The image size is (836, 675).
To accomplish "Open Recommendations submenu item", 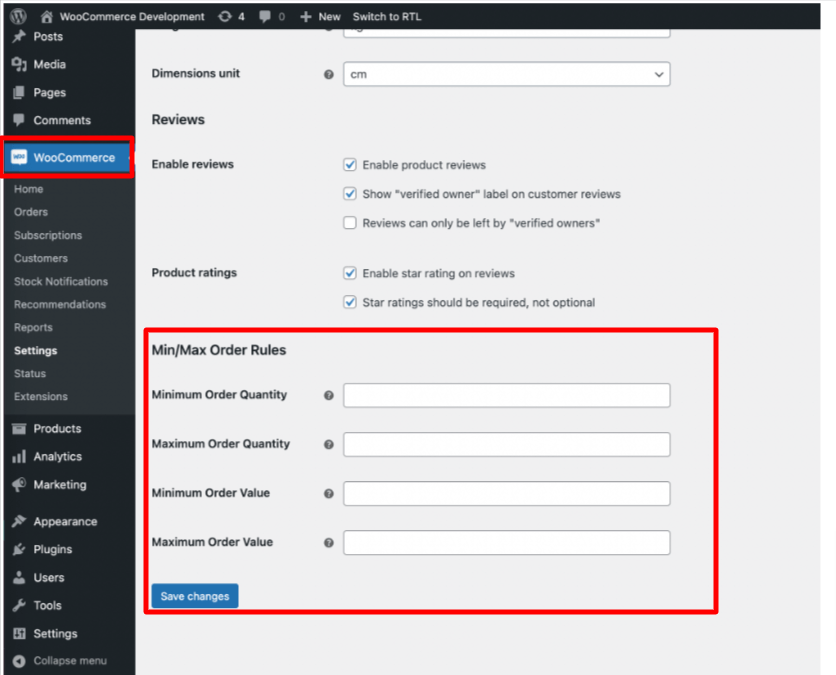I will (x=60, y=304).
